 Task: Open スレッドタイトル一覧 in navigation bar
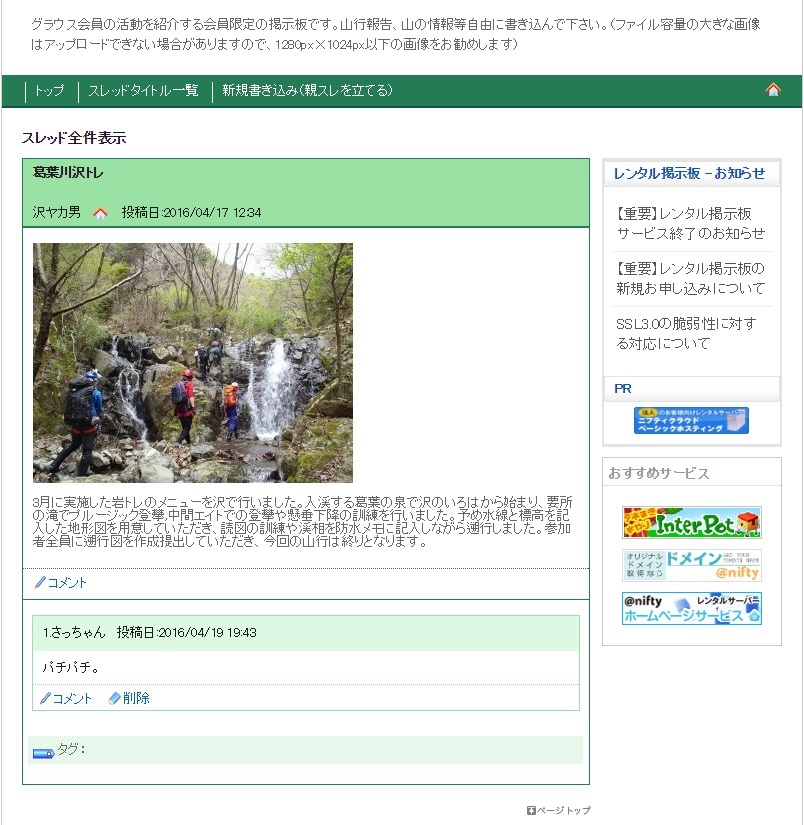(x=143, y=90)
